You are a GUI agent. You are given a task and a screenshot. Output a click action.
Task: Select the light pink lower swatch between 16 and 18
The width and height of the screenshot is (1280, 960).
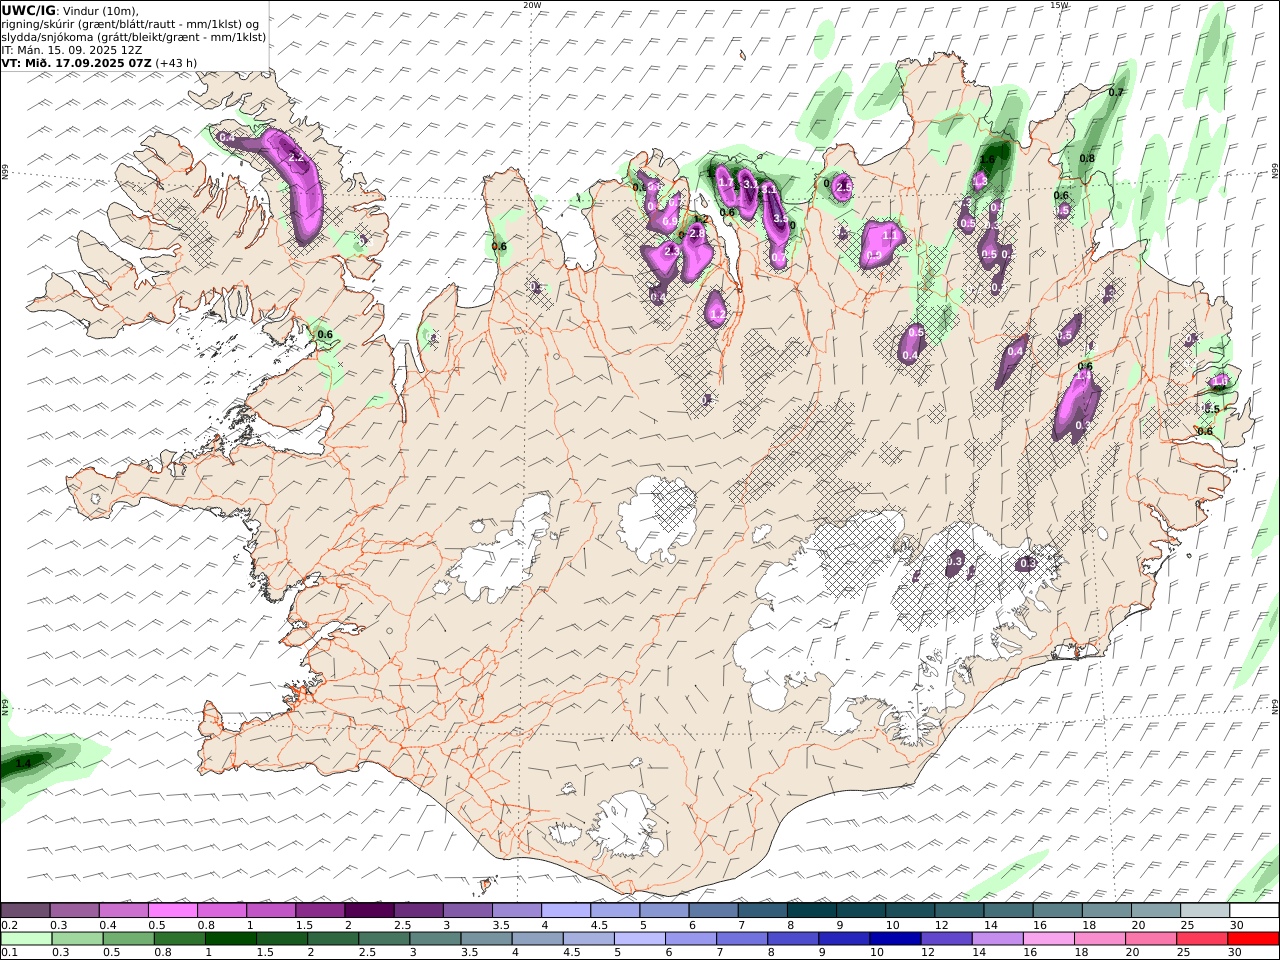coord(1047,939)
